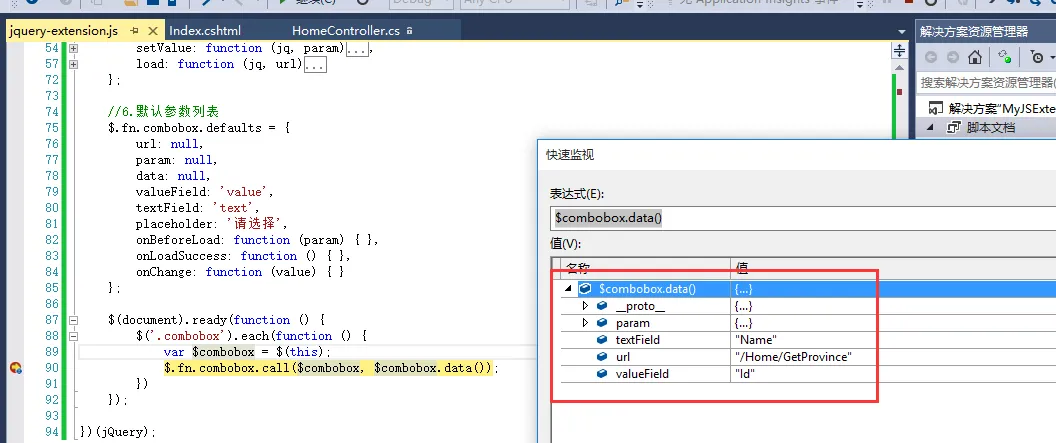Click the cube icon next to textField

pos(602,340)
